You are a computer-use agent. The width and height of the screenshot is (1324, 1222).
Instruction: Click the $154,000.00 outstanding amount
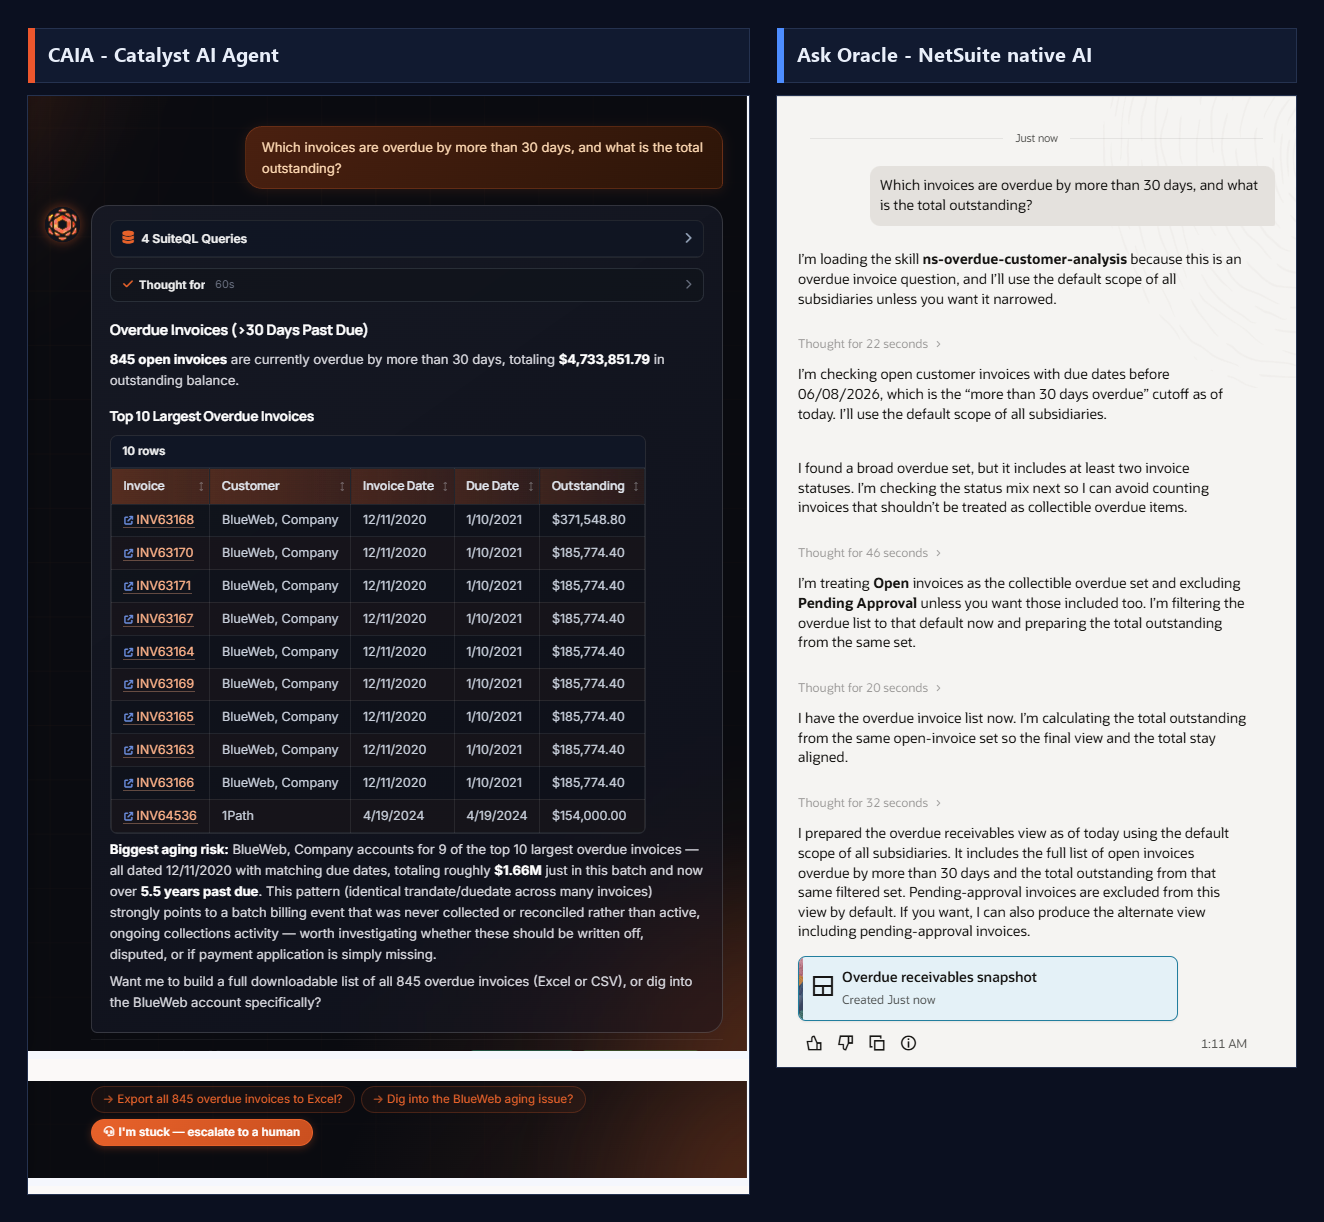[x=589, y=816]
